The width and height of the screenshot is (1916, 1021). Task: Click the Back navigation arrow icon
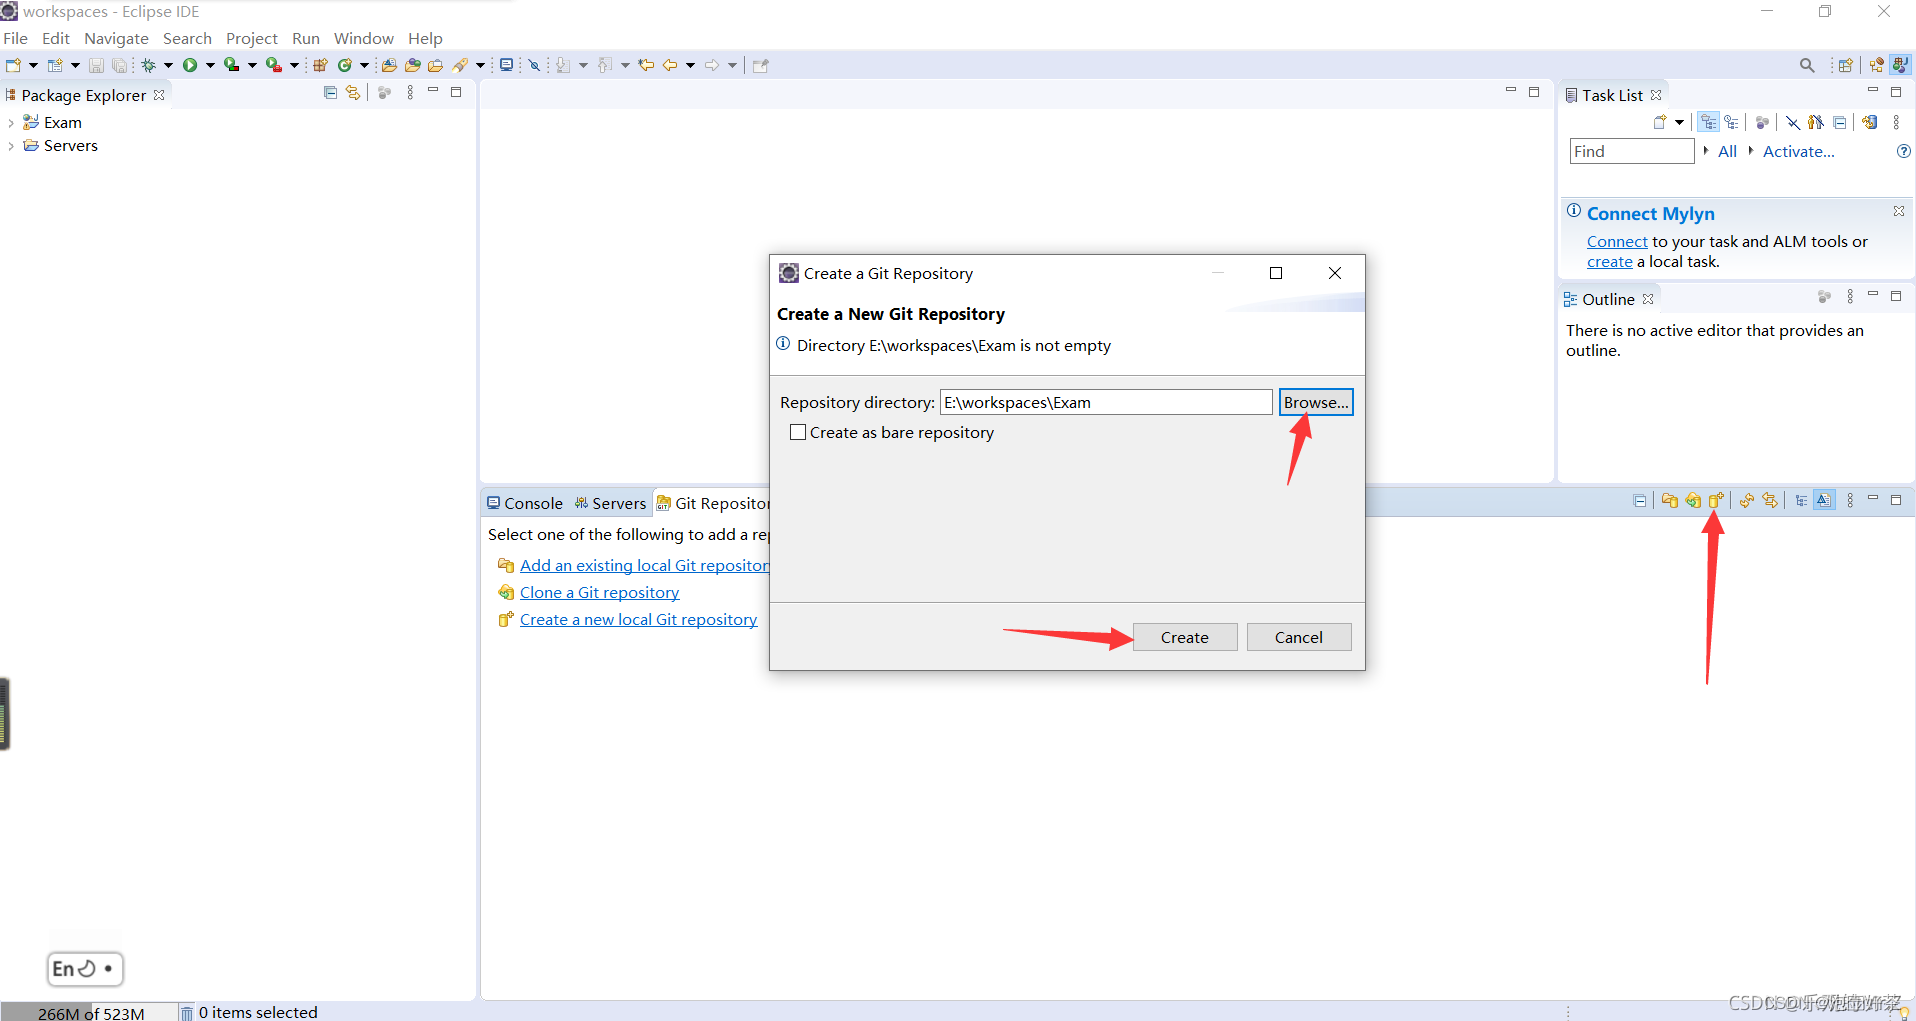pos(670,65)
